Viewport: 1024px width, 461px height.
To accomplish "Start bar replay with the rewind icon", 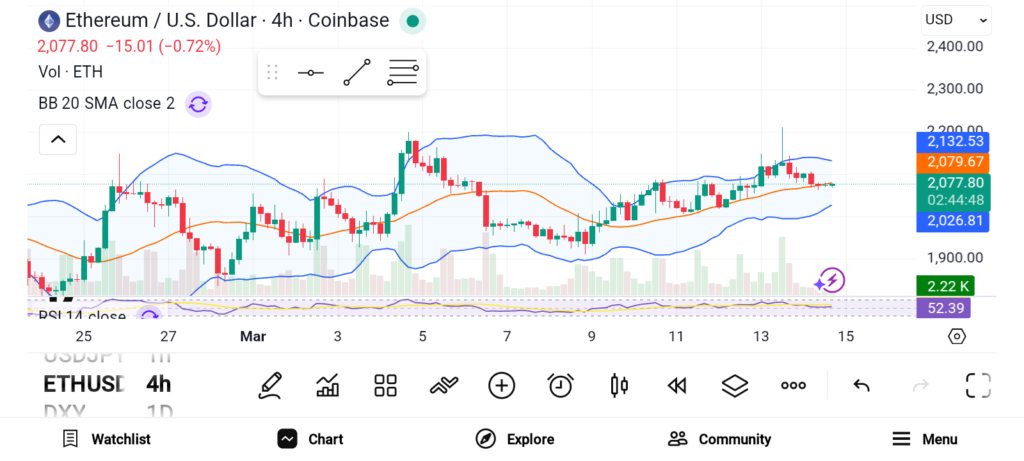I will point(677,385).
